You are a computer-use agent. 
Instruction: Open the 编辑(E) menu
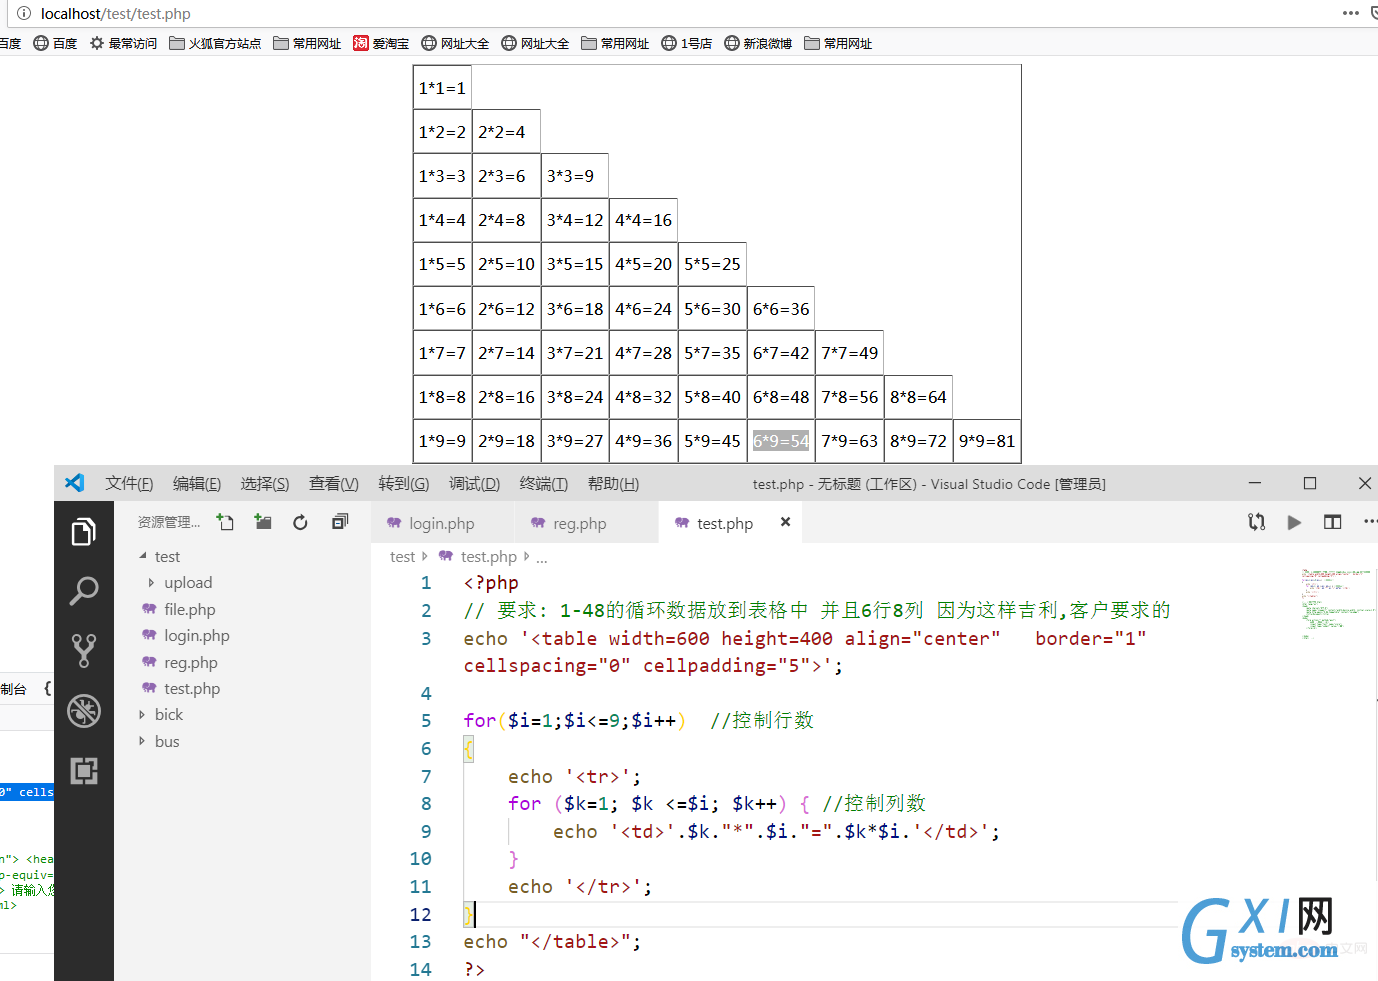tap(196, 483)
